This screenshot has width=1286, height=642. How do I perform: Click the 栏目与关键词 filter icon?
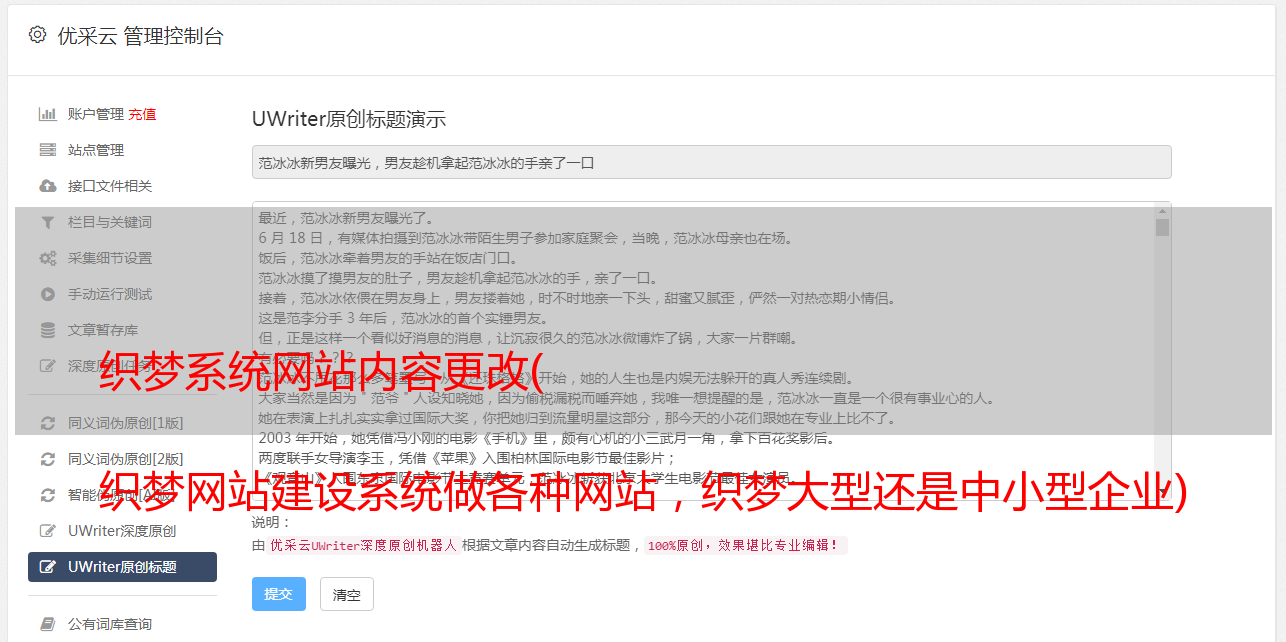(47, 222)
